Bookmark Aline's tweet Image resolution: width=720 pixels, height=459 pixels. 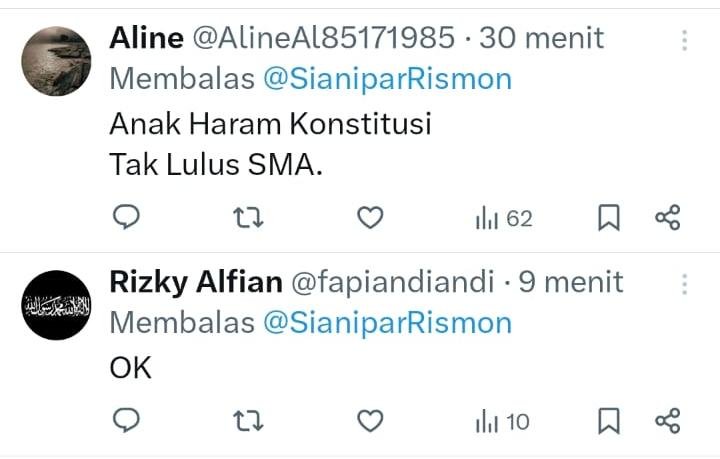click(x=609, y=218)
